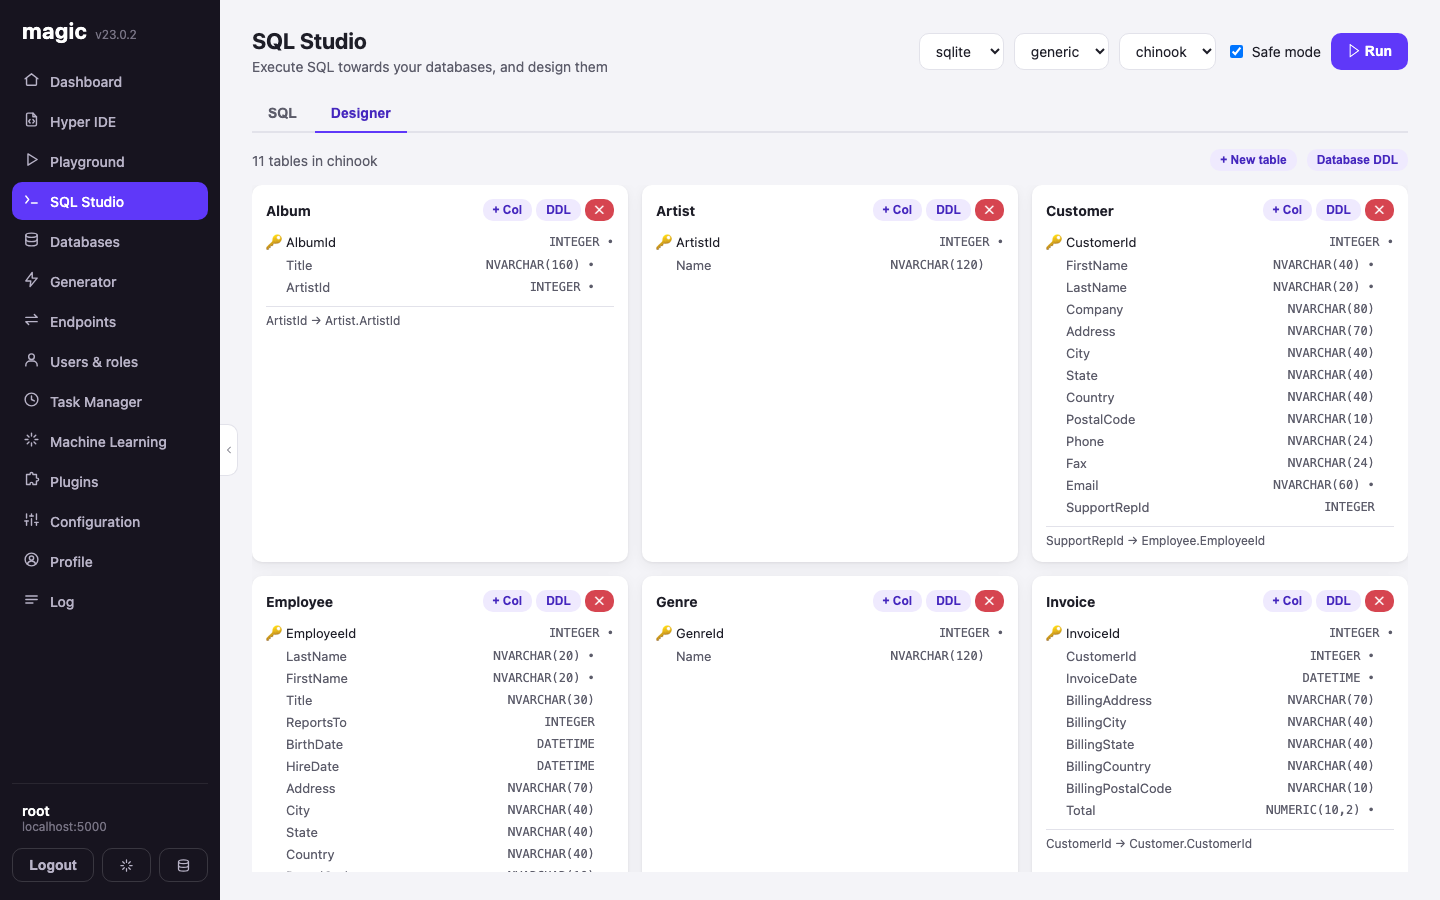Add a column to the Album table
Viewport: 1440px width, 900px height.
(x=507, y=210)
